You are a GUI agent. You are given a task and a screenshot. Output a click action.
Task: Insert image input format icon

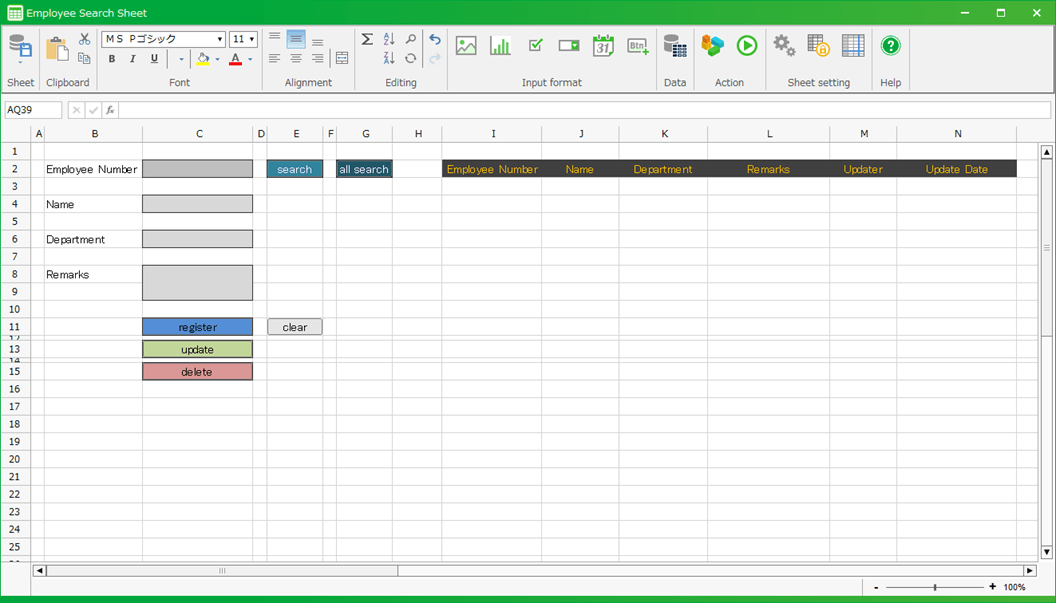466,46
